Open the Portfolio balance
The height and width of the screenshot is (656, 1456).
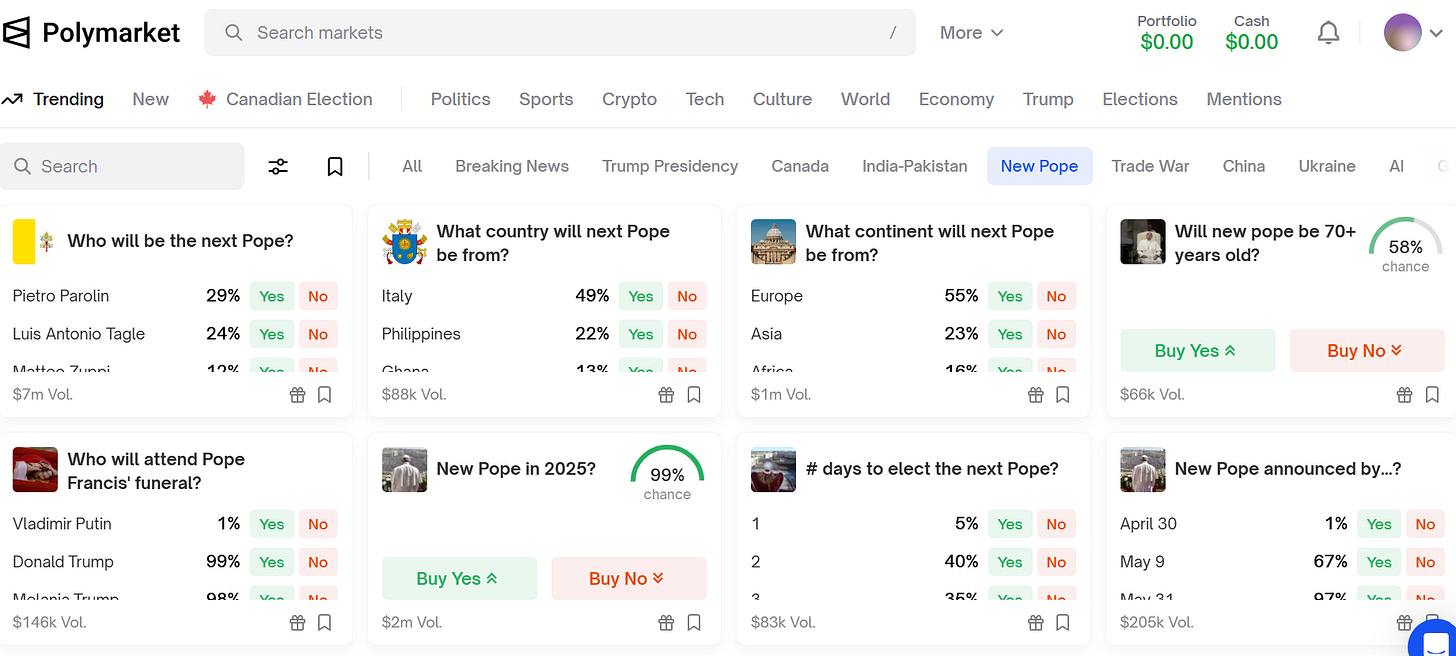click(1167, 33)
